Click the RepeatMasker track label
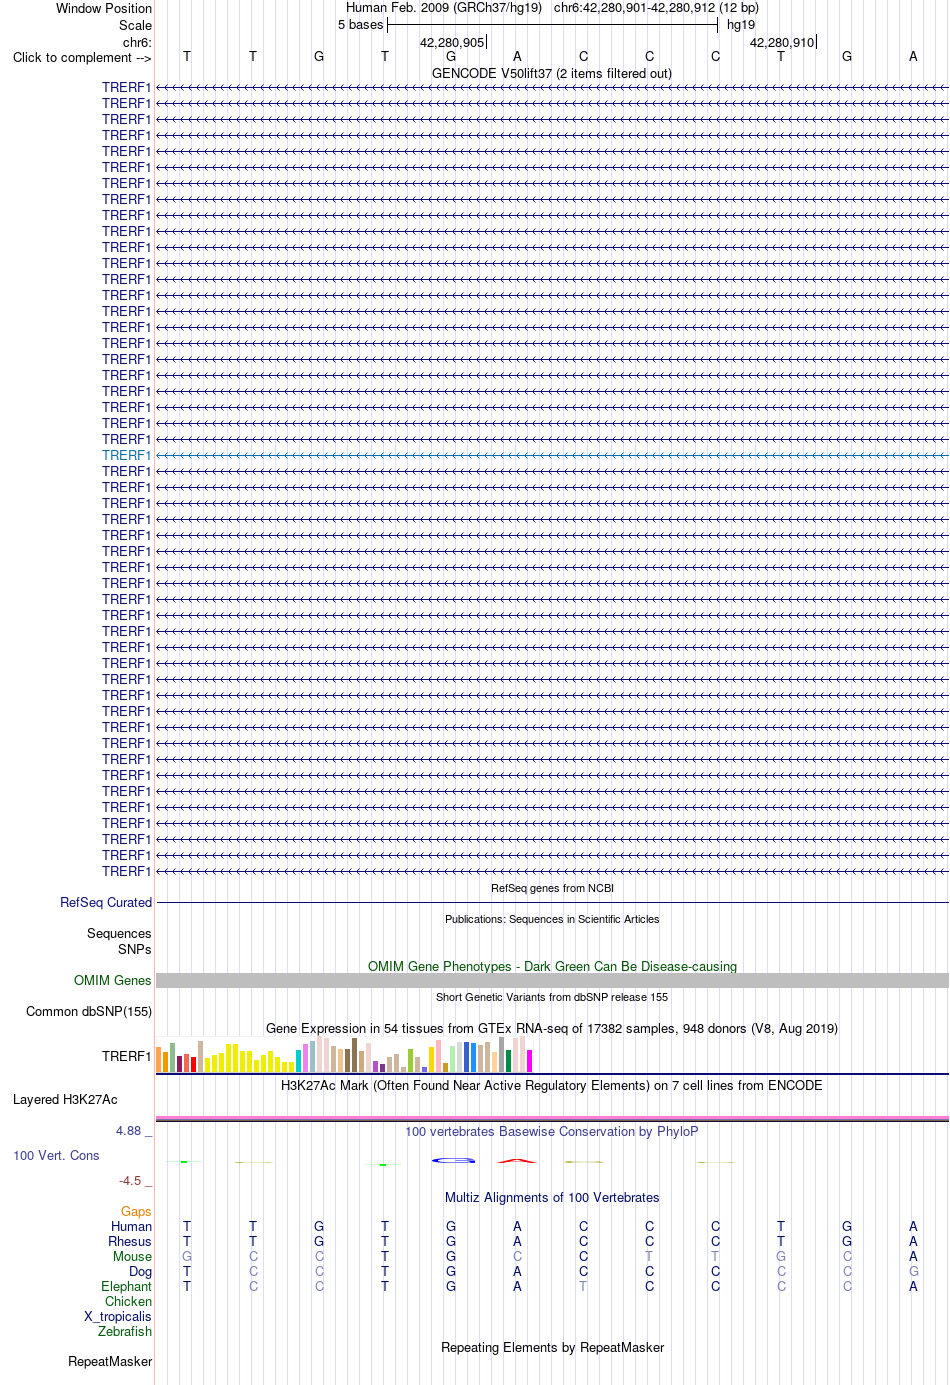This screenshot has height=1385, width=950. click(x=110, y=1361)
